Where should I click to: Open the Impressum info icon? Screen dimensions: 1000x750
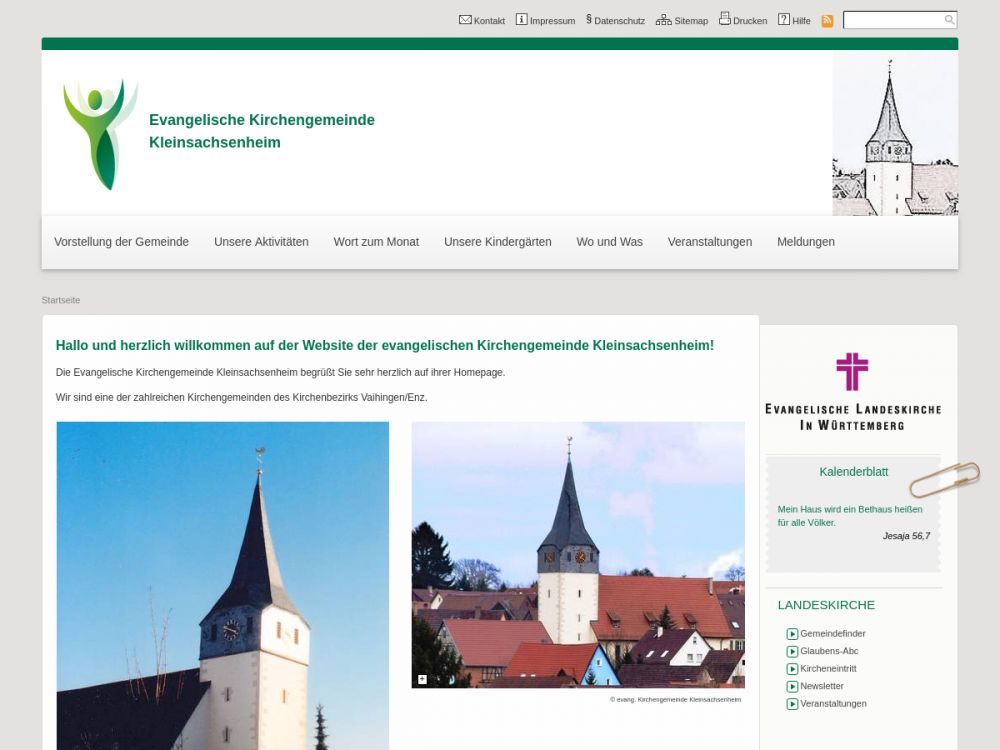tap(521, 20)
